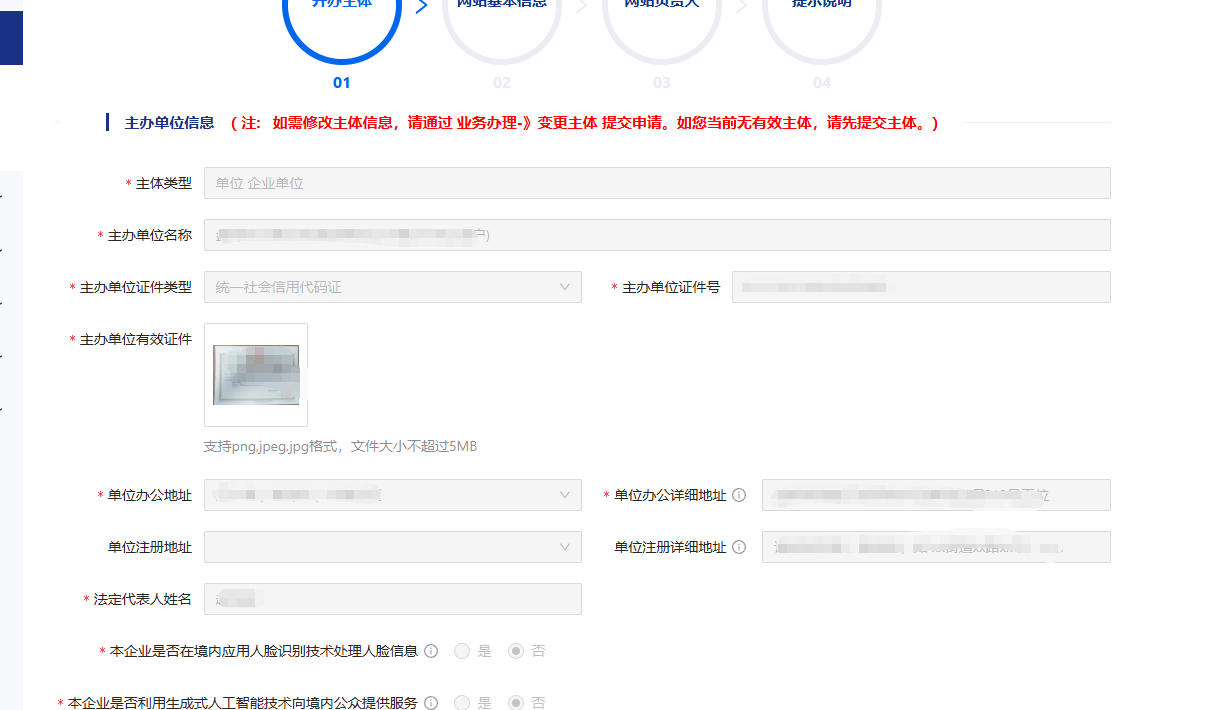
Task: Click the dropdown chevron in 主办单位证件类型
Action: (x=565, y=287)
